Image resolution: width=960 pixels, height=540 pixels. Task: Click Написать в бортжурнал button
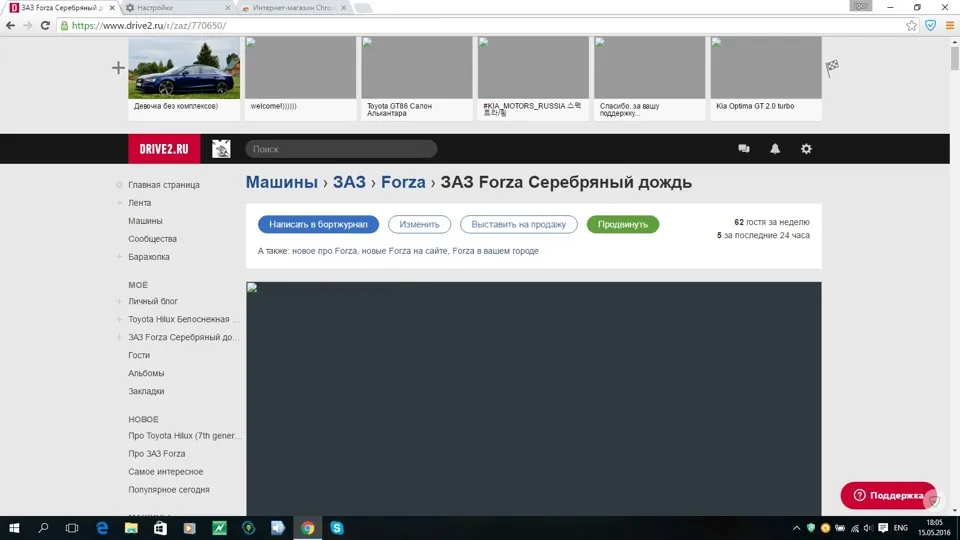pos(318,224)
